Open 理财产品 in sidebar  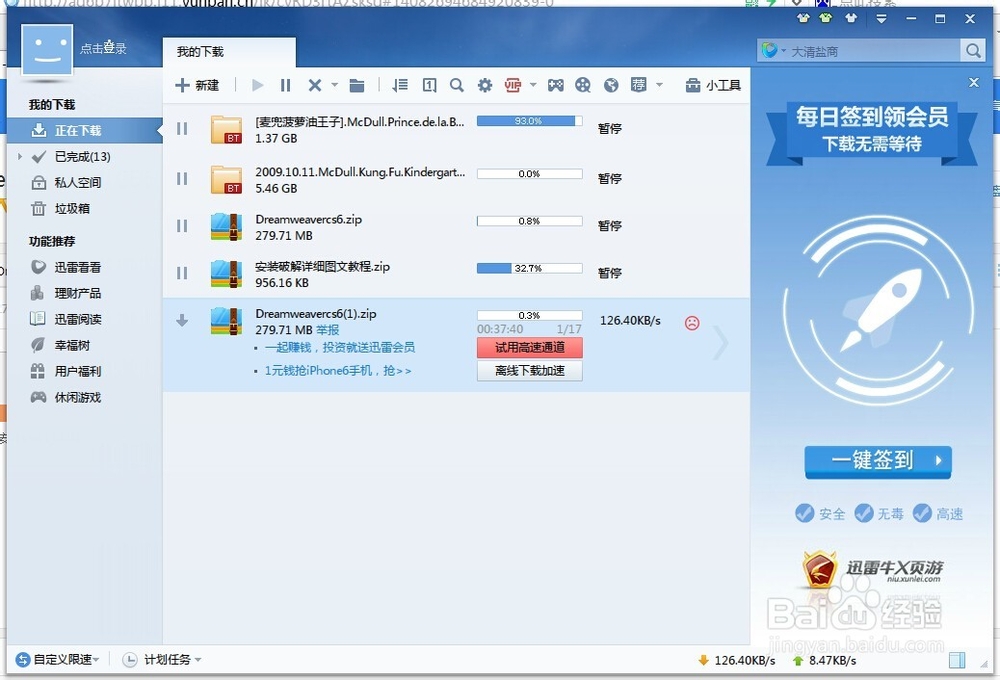pyautogui.click(x=66, y=293)
